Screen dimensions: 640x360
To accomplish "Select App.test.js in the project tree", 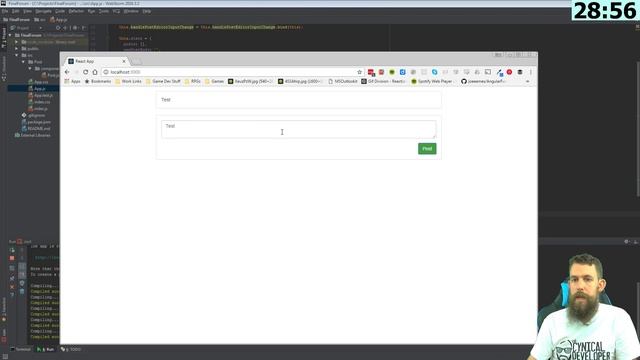I will [x=40, y=96].
